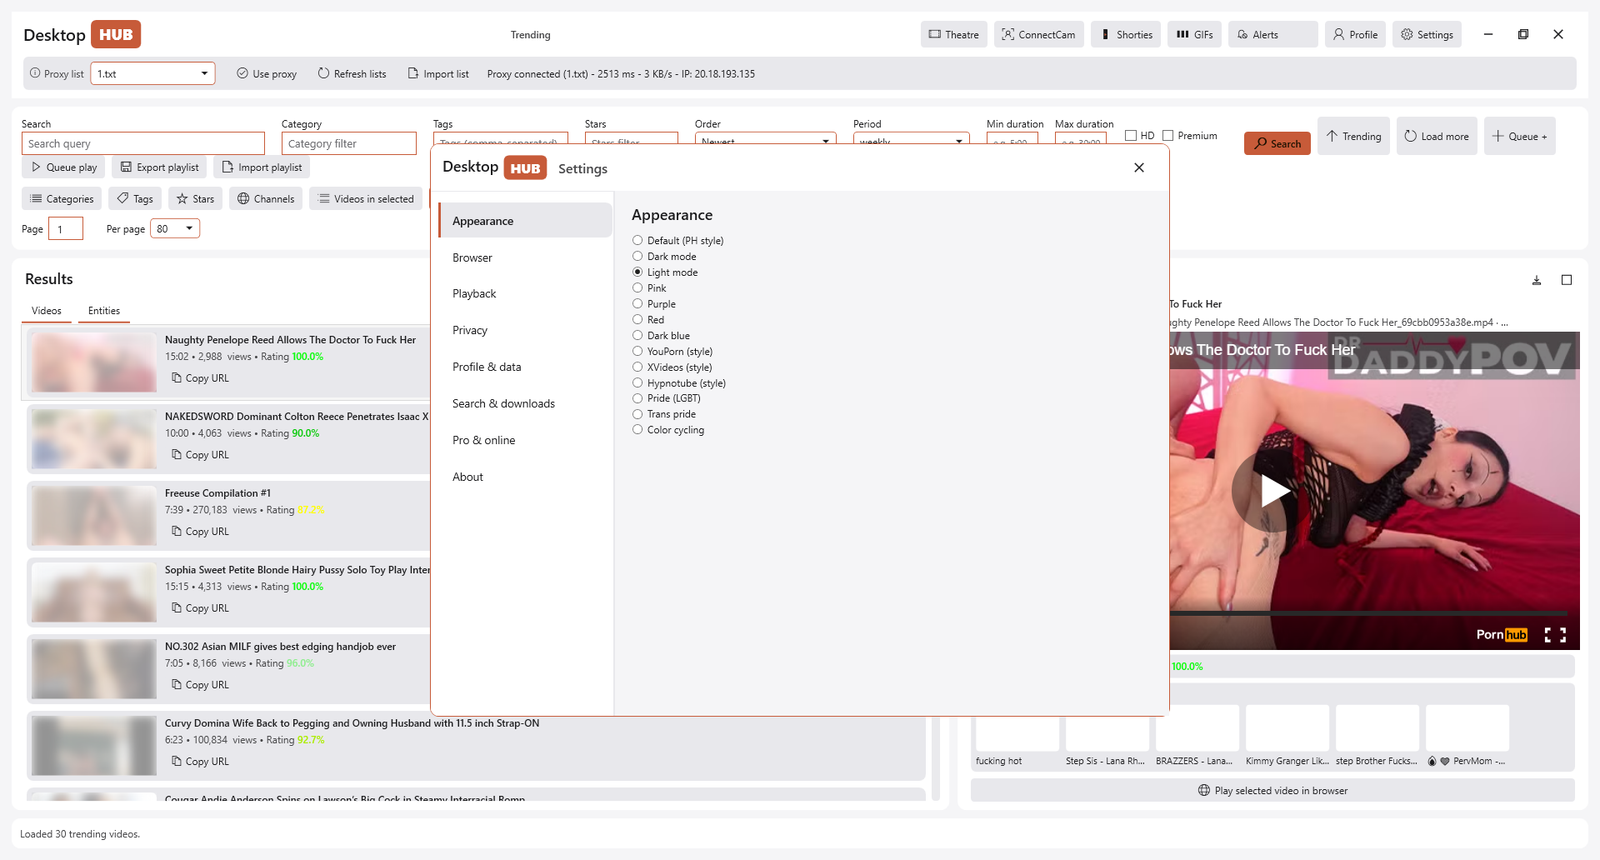This screenshot has height=860, width=1600.
Task: Open the Pro & online settings section
Action: coord(525,441)
